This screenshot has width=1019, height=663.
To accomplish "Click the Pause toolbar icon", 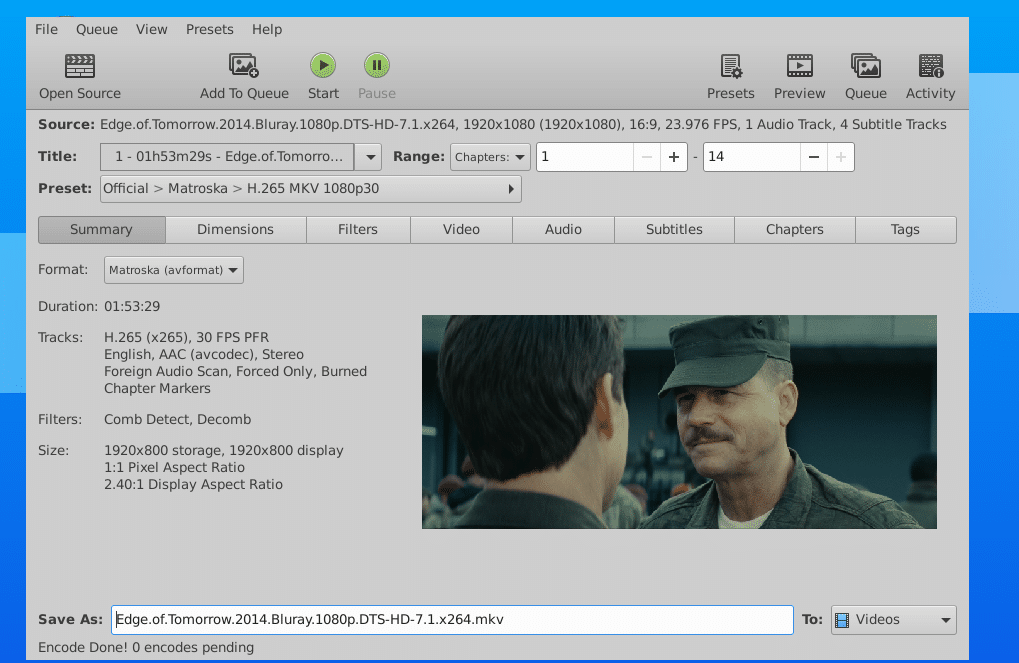I will [x=376, y=66].
